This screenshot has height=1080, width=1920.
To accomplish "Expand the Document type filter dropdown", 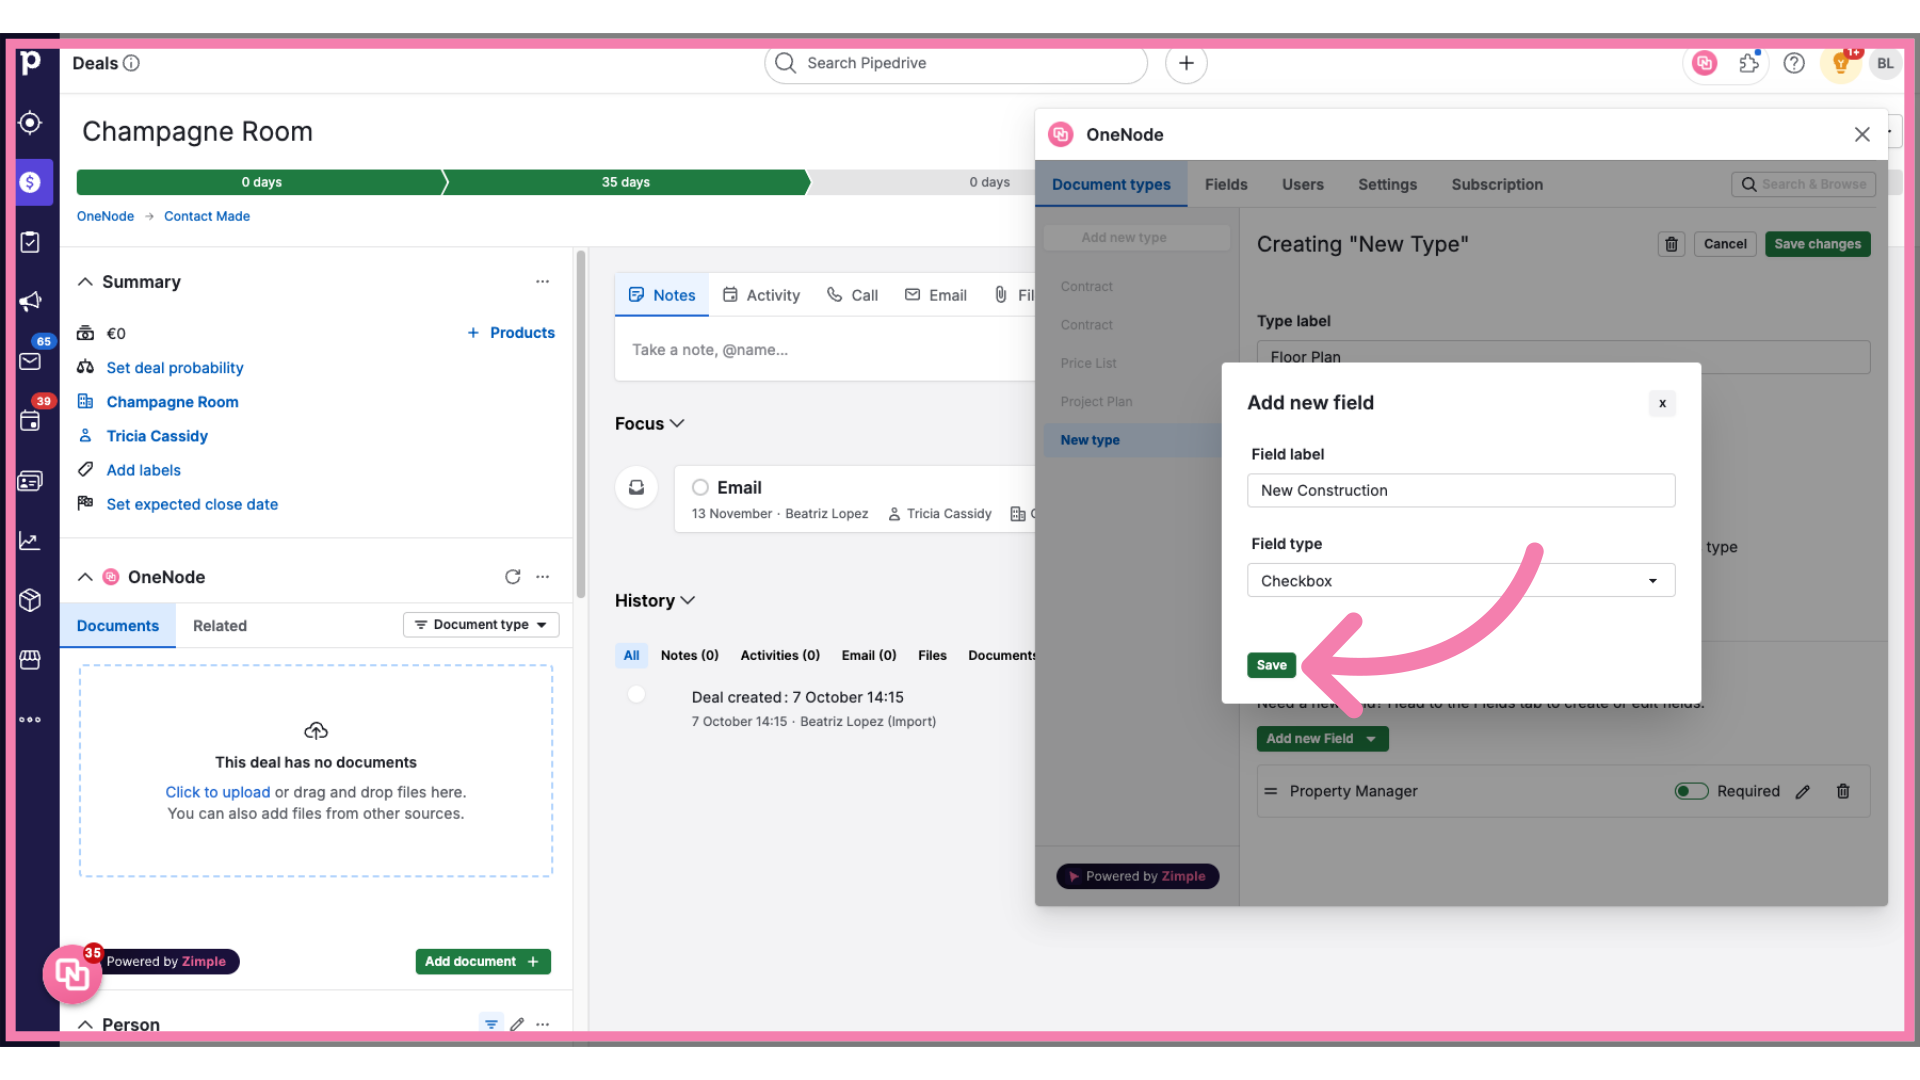I will 481,624.
